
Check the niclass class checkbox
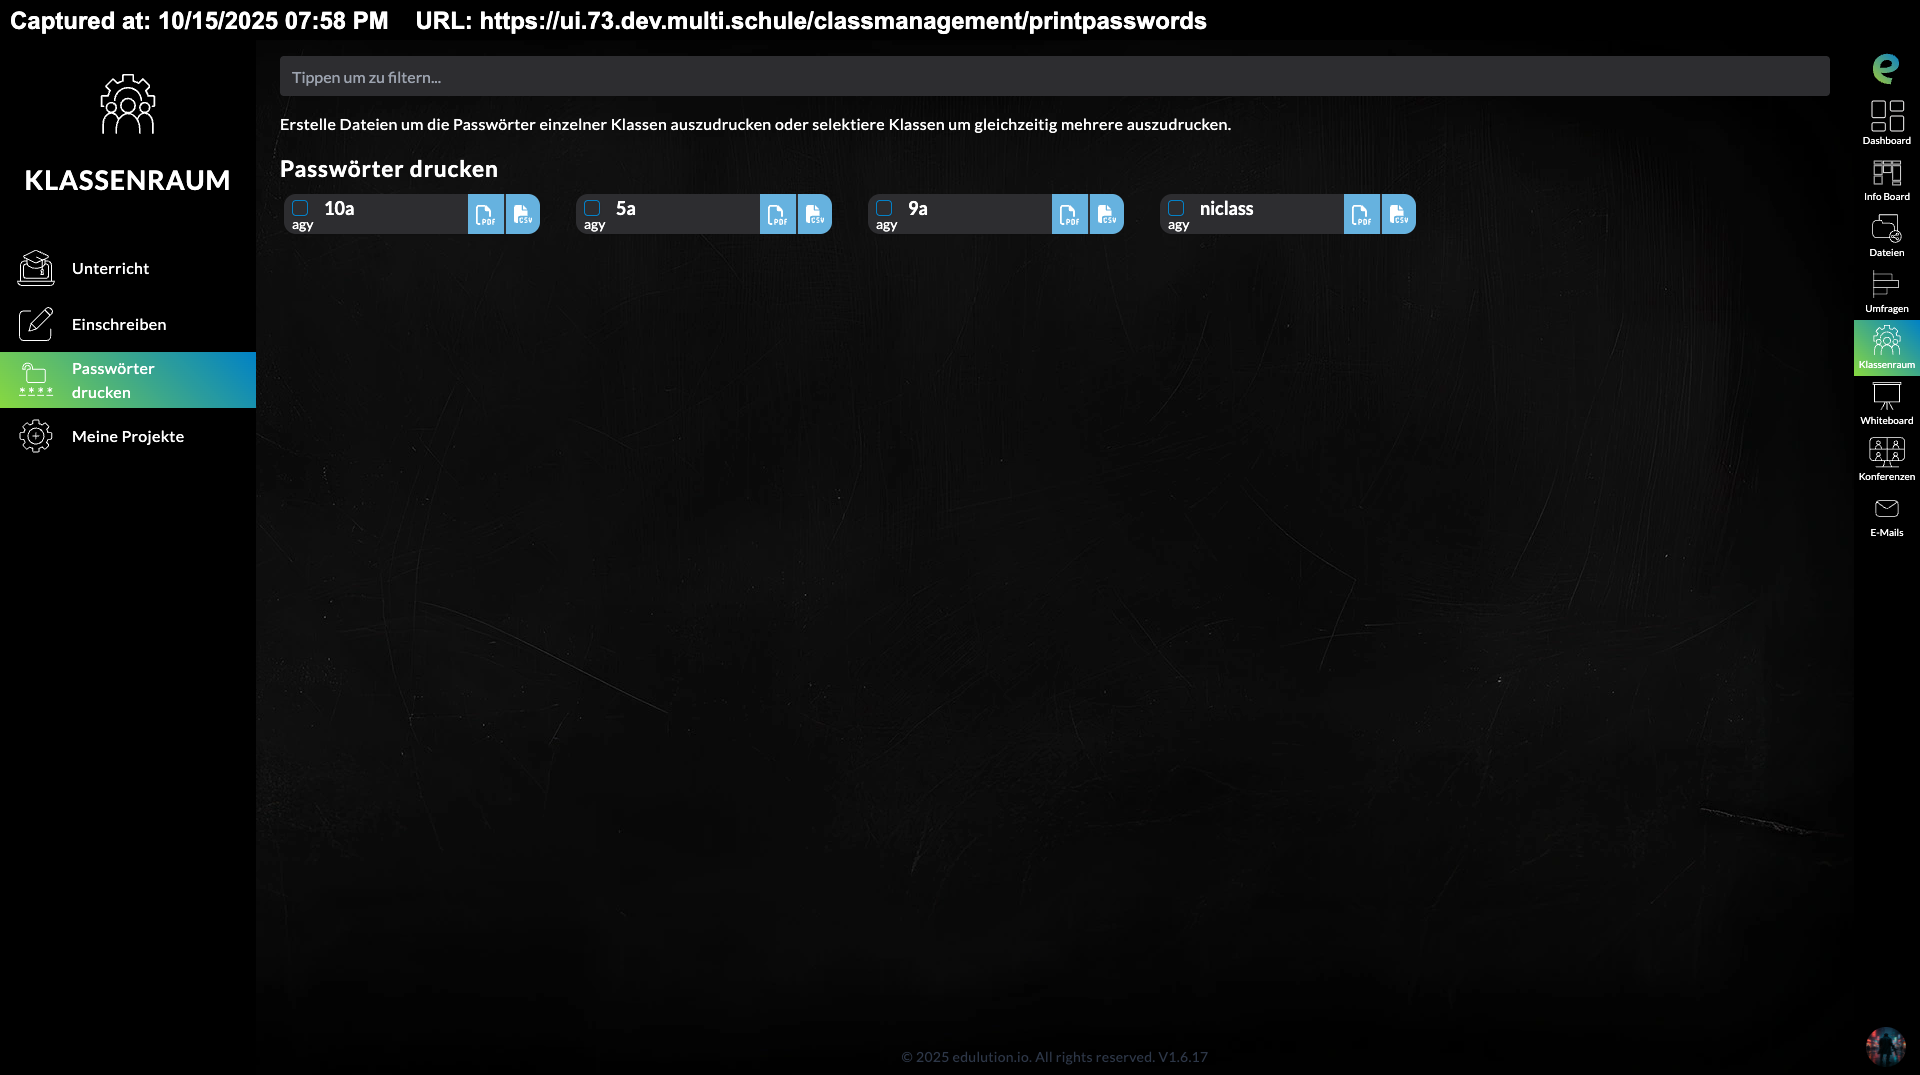1176,208
